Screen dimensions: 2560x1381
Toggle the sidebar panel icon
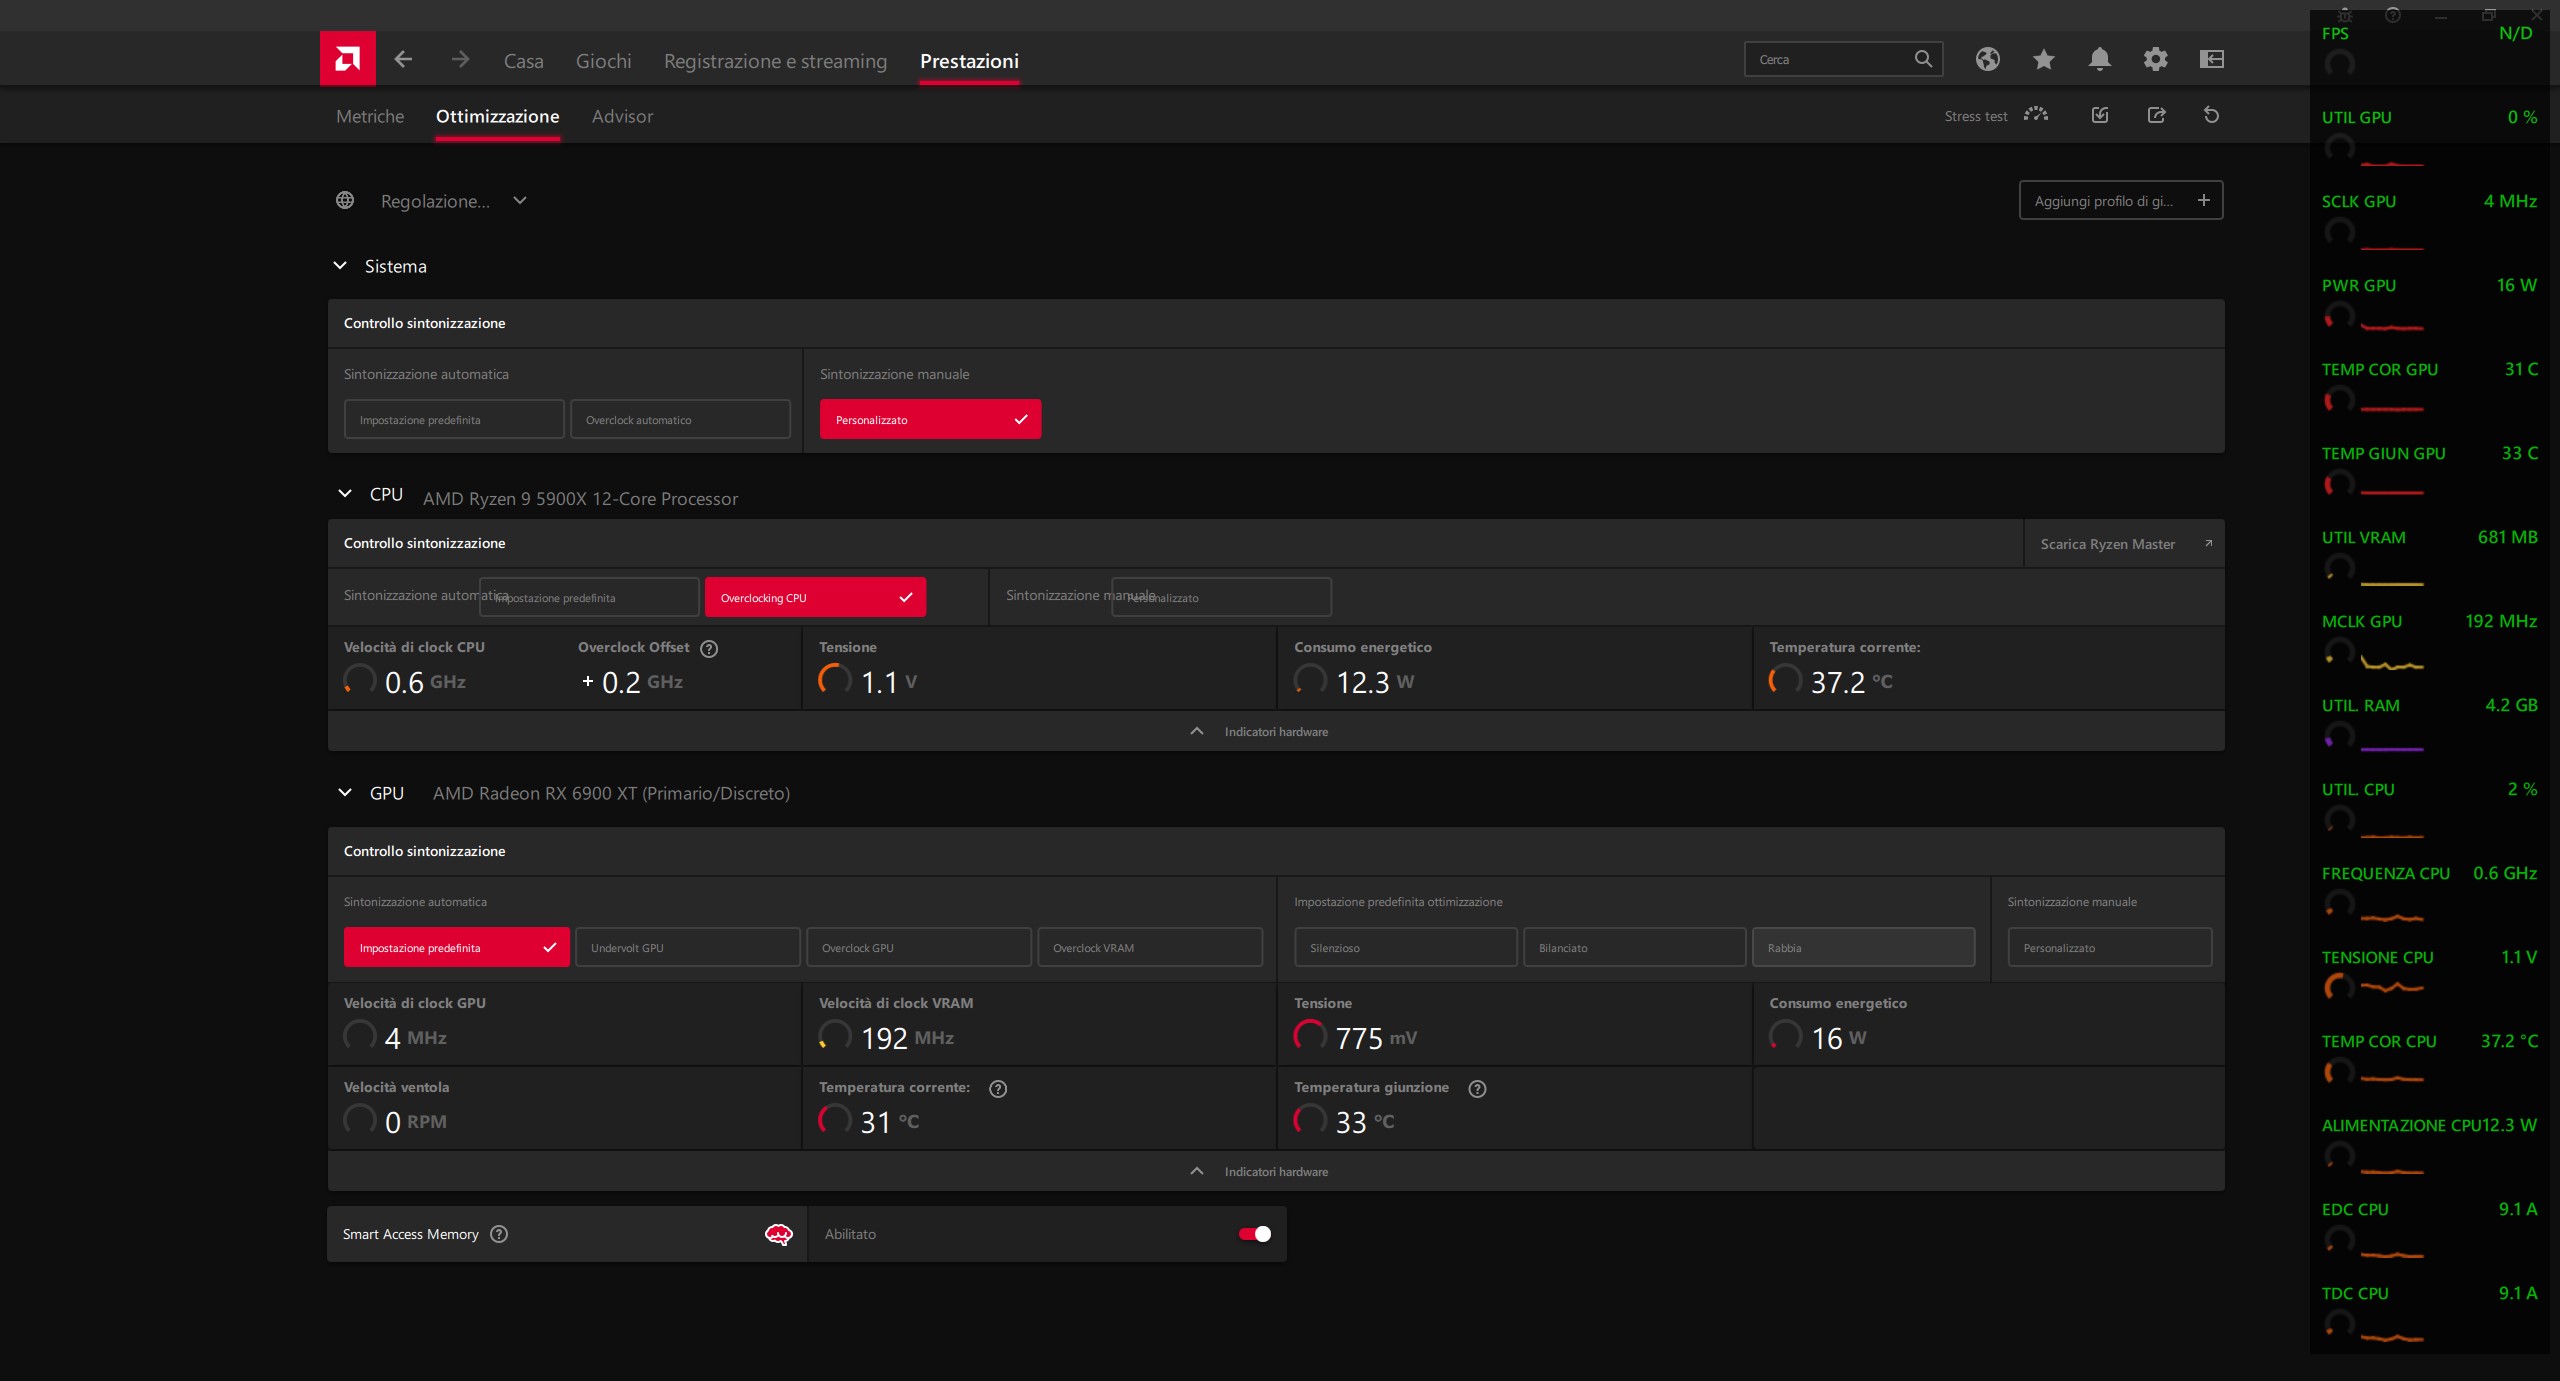2212,59
